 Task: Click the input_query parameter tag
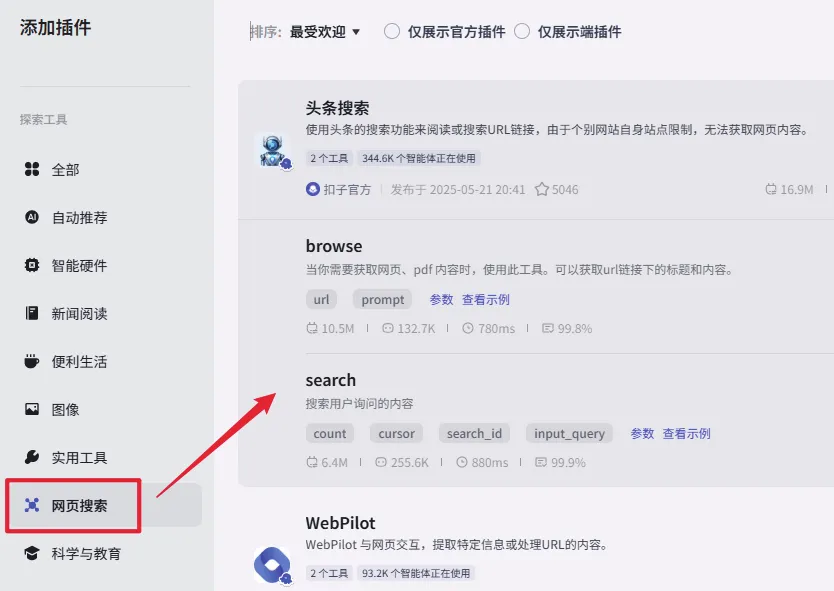569,434
